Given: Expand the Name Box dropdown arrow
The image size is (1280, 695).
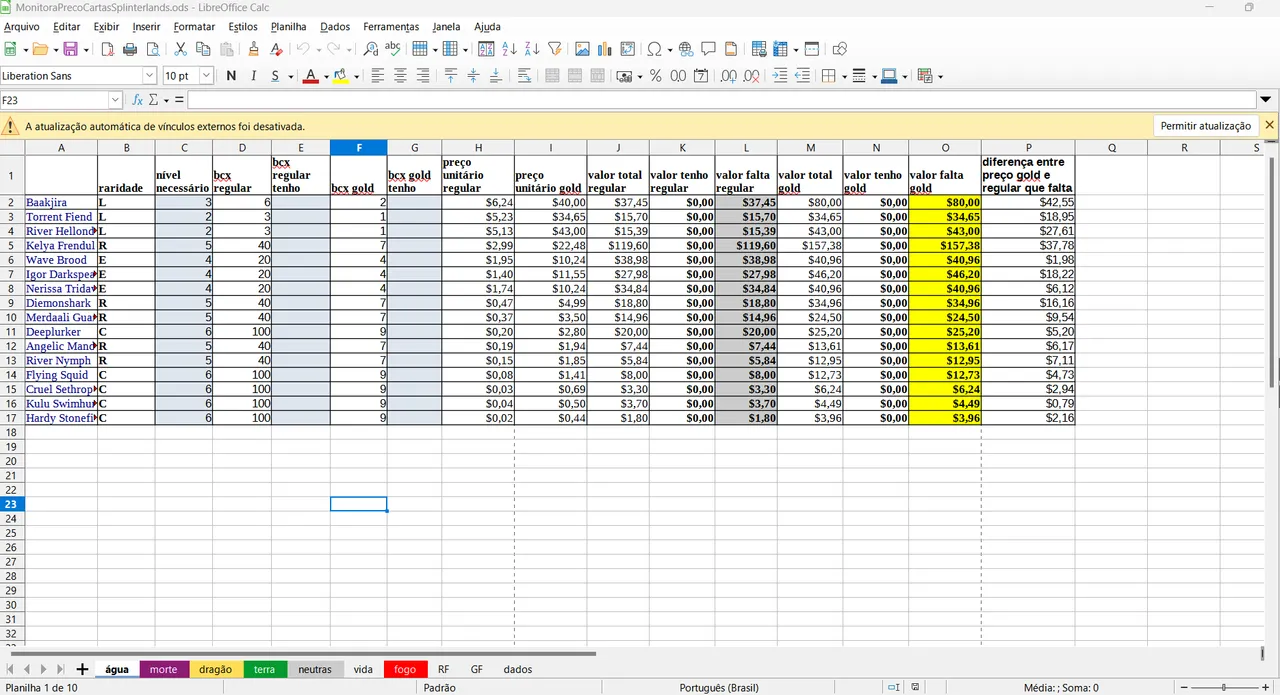Looking at the screenshot, I should pyautogui.click(x=116, y=100).
